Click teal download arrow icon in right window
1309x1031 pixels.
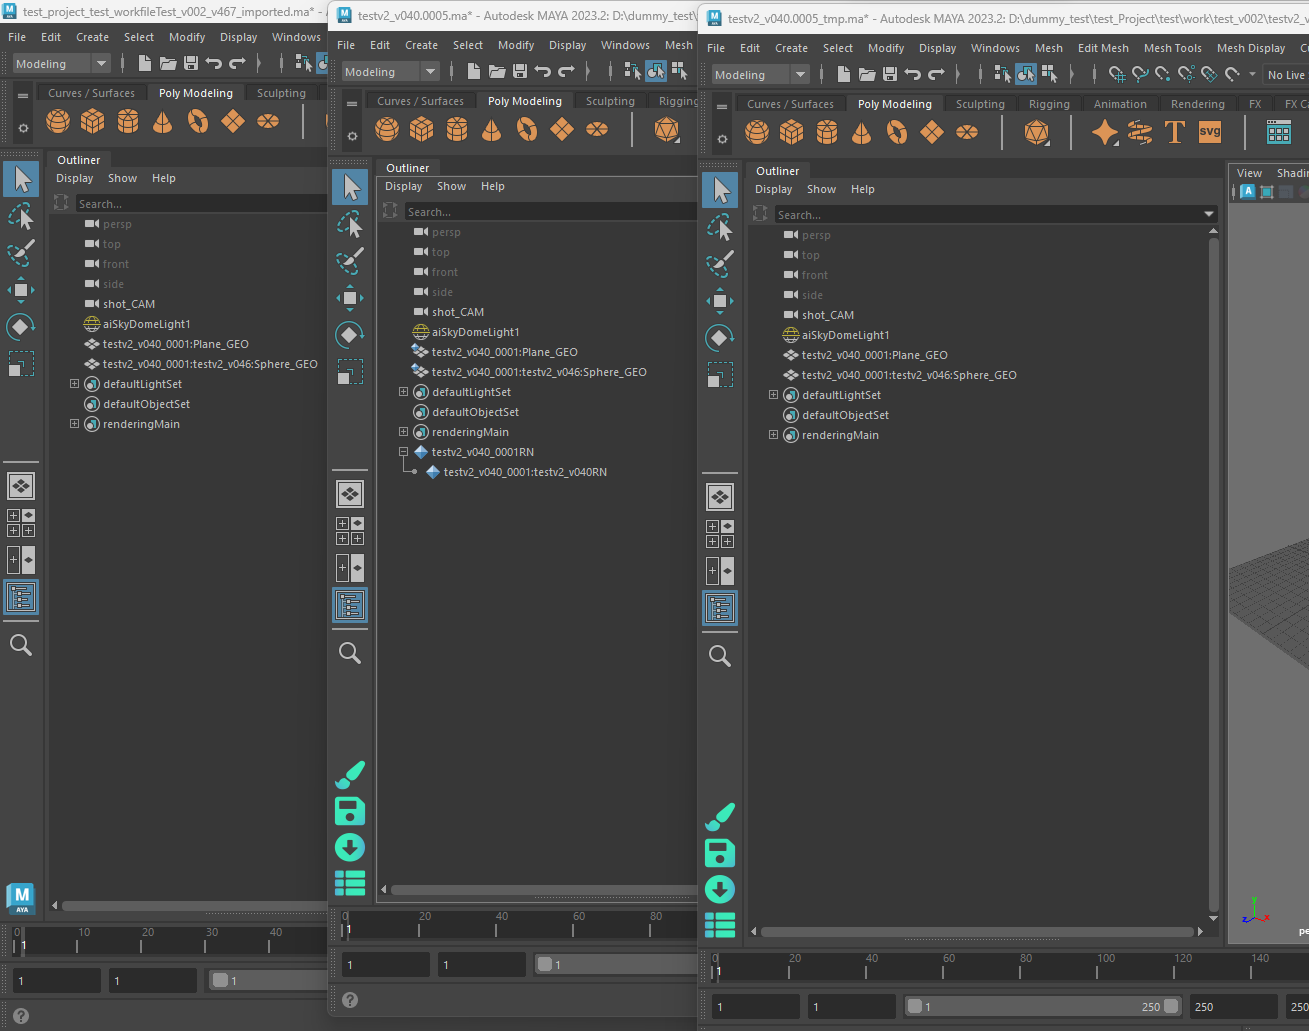pyautogui.click(x=720, y=889)
